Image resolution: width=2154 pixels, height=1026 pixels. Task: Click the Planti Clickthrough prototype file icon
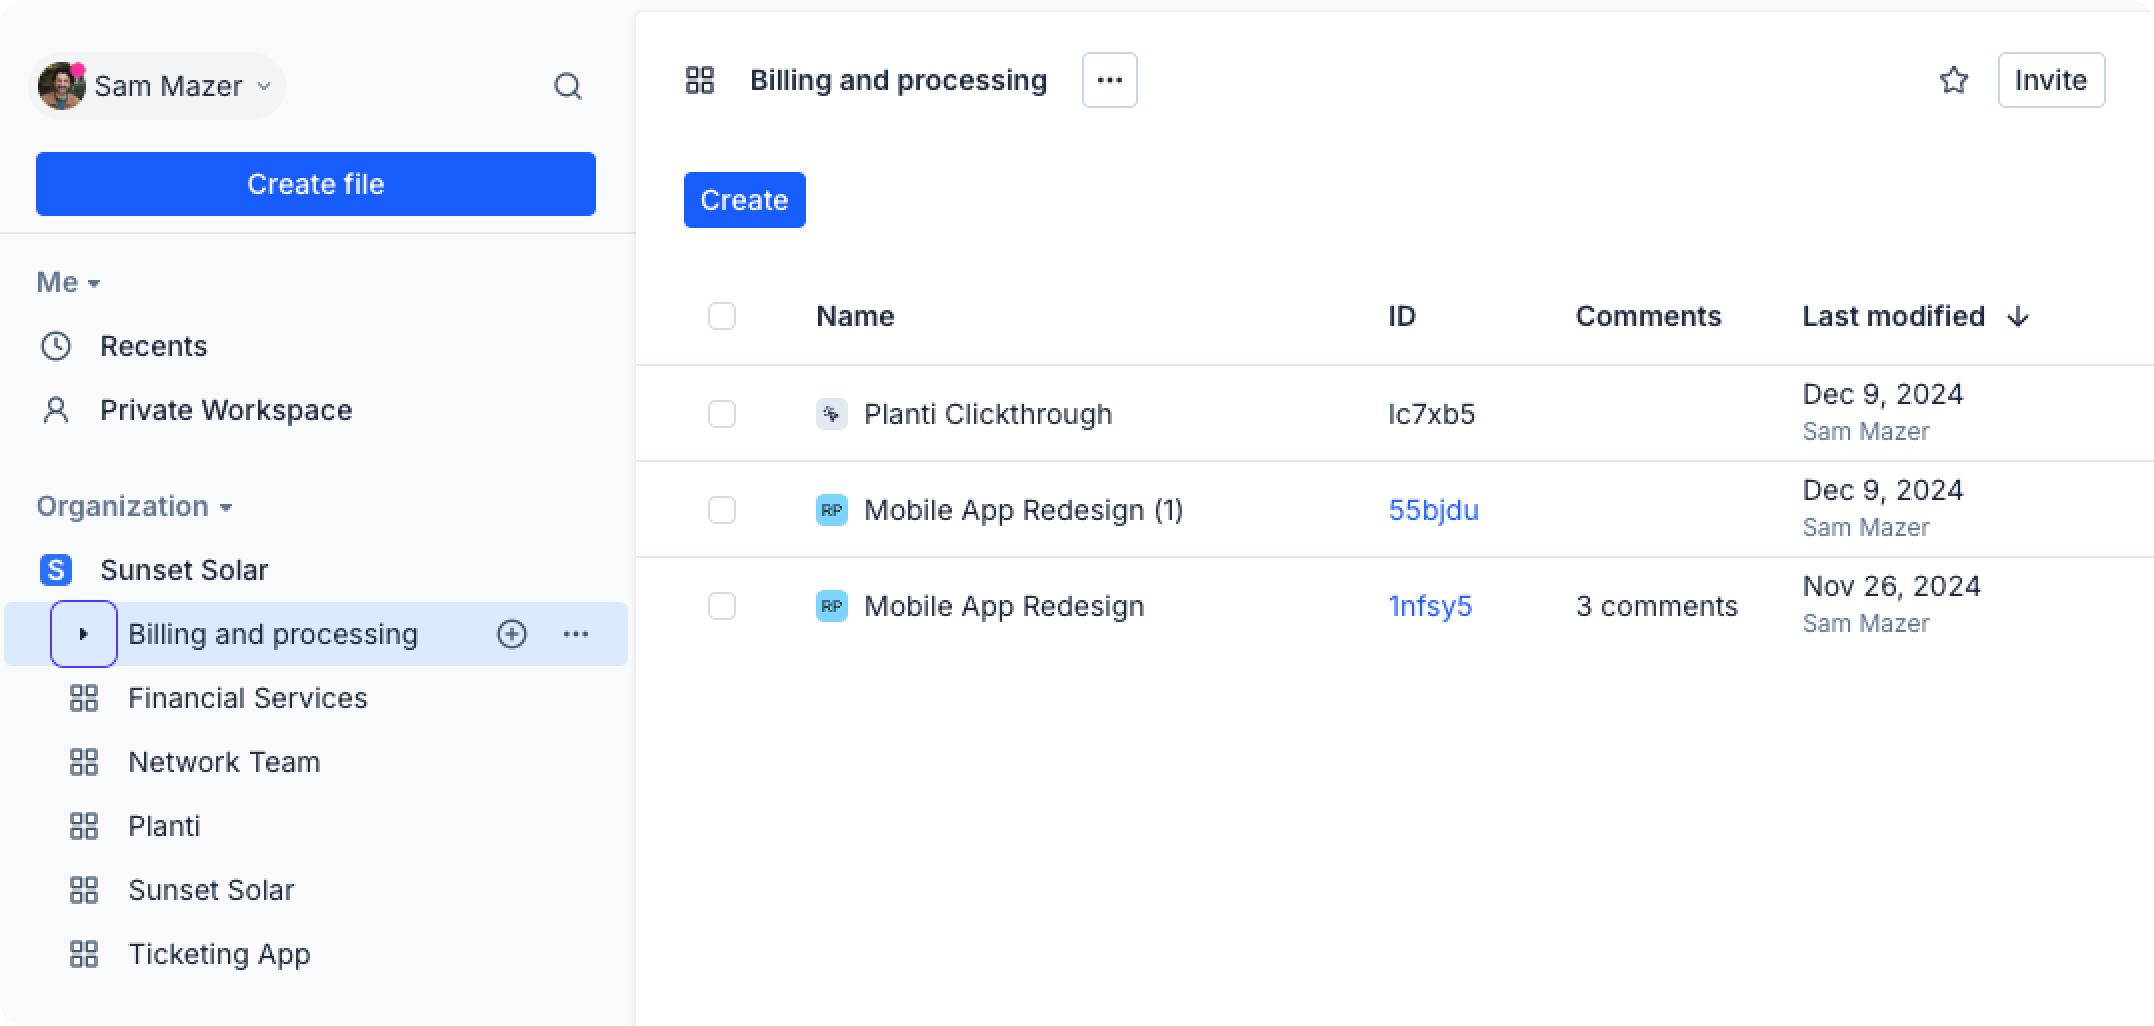[x=831, y=414]
